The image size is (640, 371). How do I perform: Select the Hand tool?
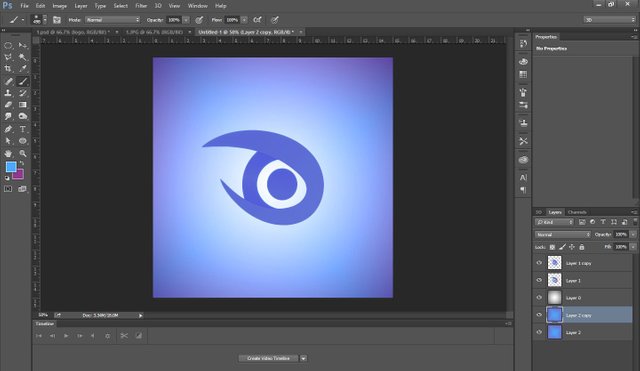pos(8,154)
